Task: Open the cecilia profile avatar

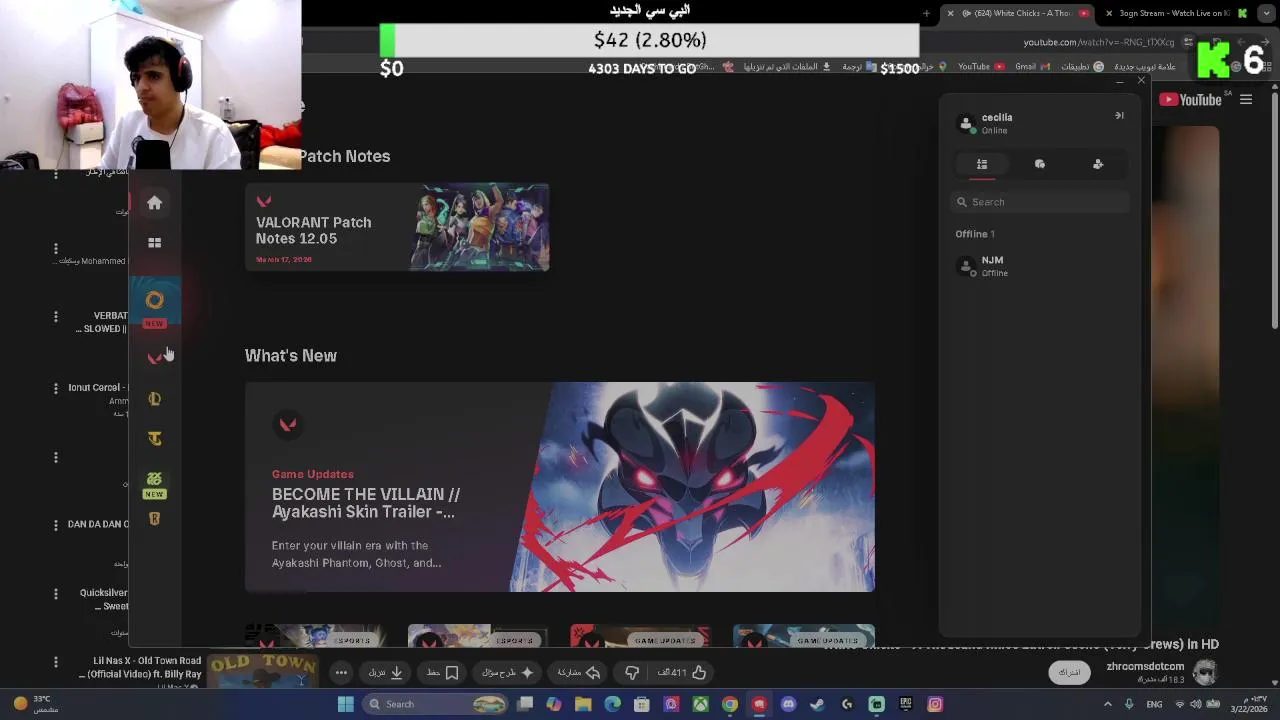Action: [966, 124]
